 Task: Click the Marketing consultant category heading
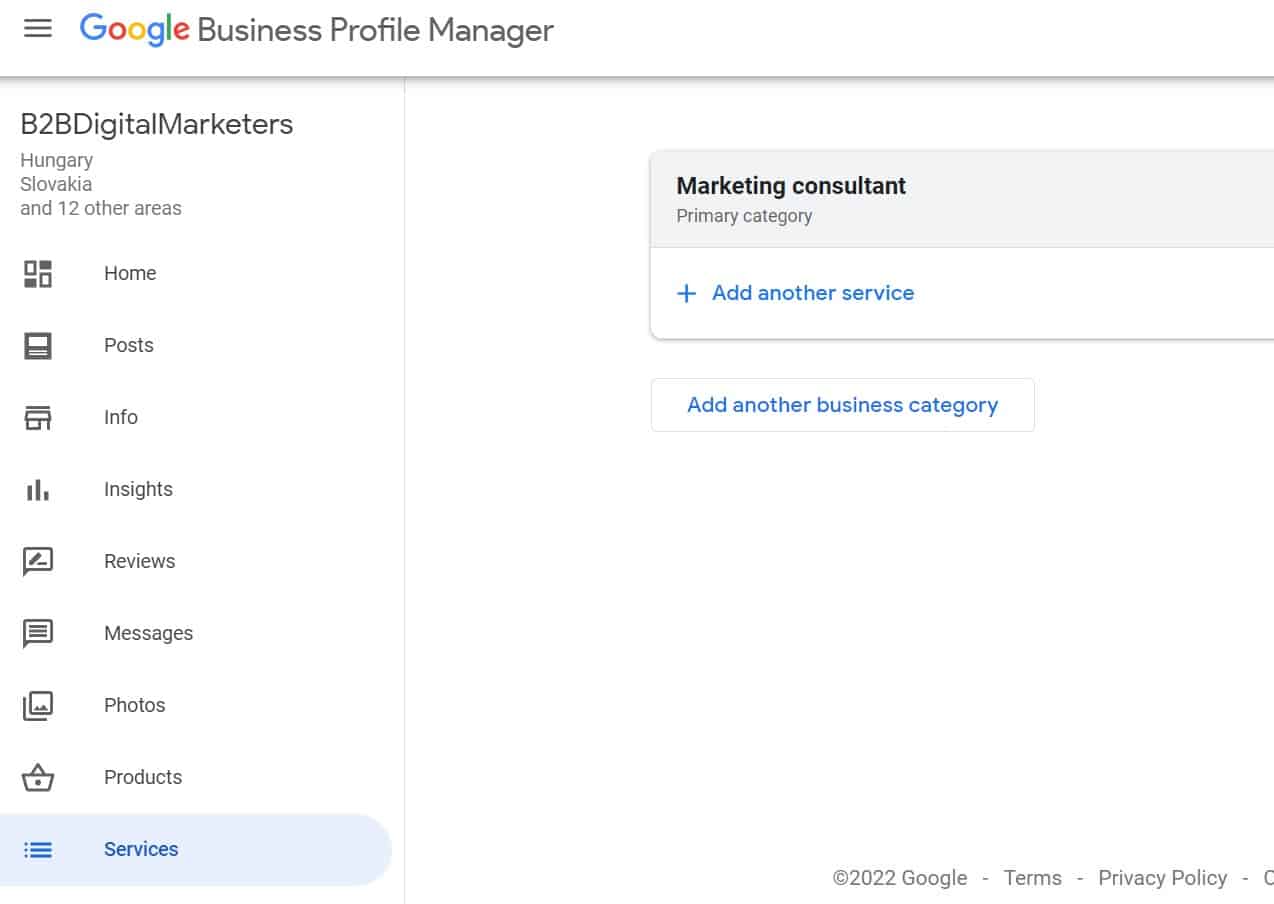point(791,185)
